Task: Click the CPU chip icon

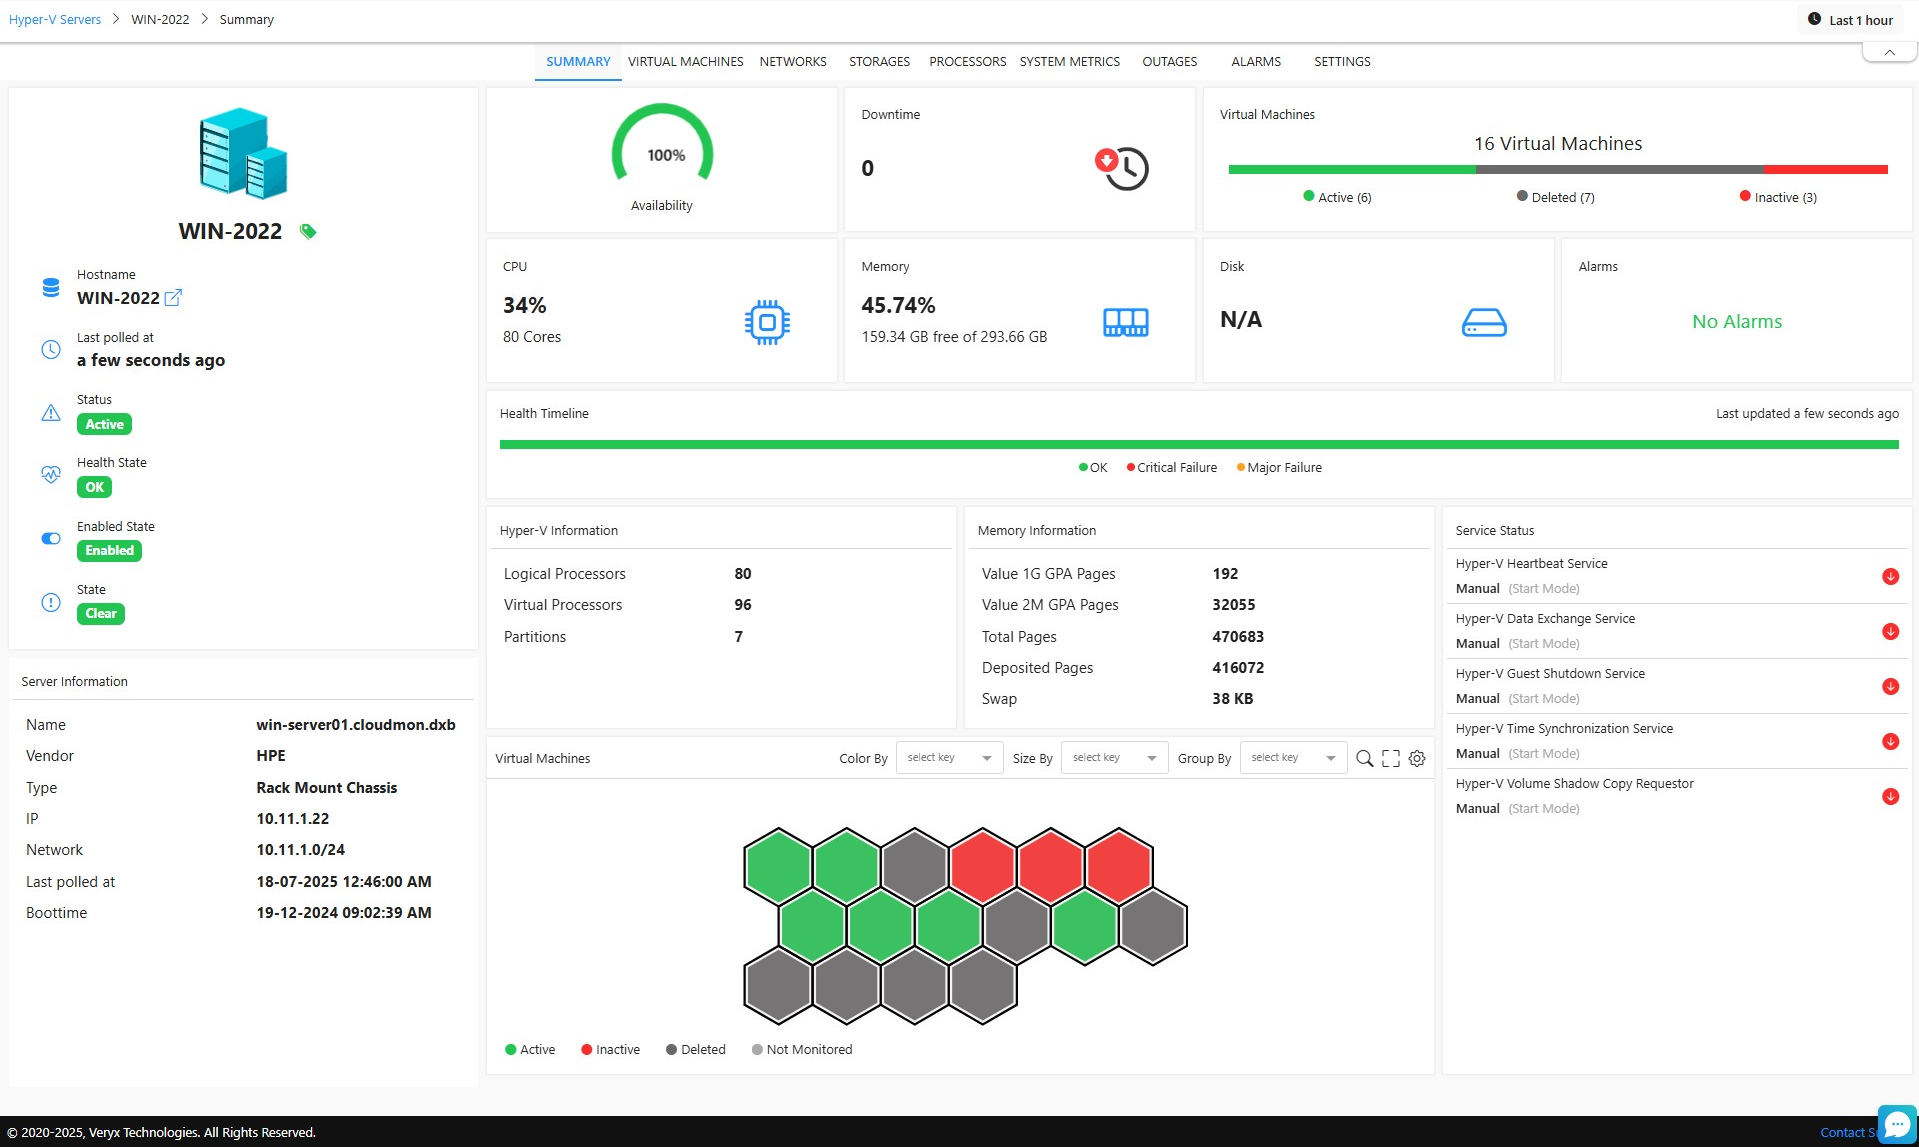Action: [767, 322]
